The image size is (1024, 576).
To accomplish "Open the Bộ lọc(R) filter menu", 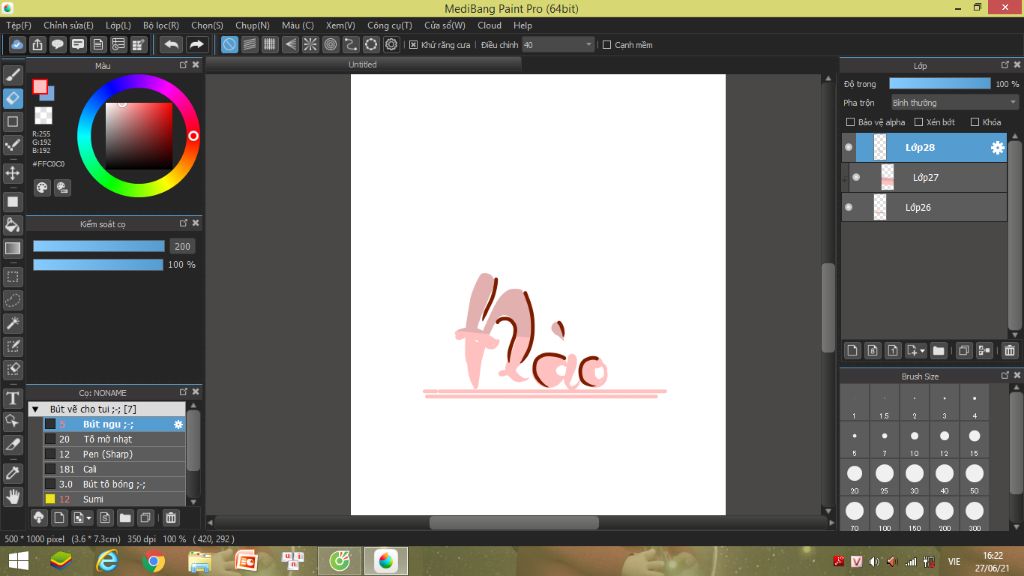I will pos(161,25).
